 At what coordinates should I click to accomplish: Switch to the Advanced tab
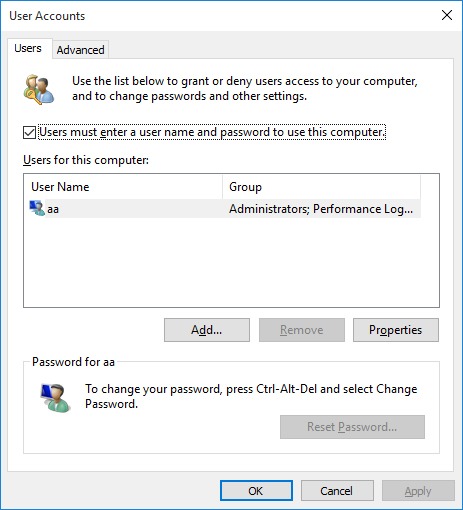pos(80,50)
